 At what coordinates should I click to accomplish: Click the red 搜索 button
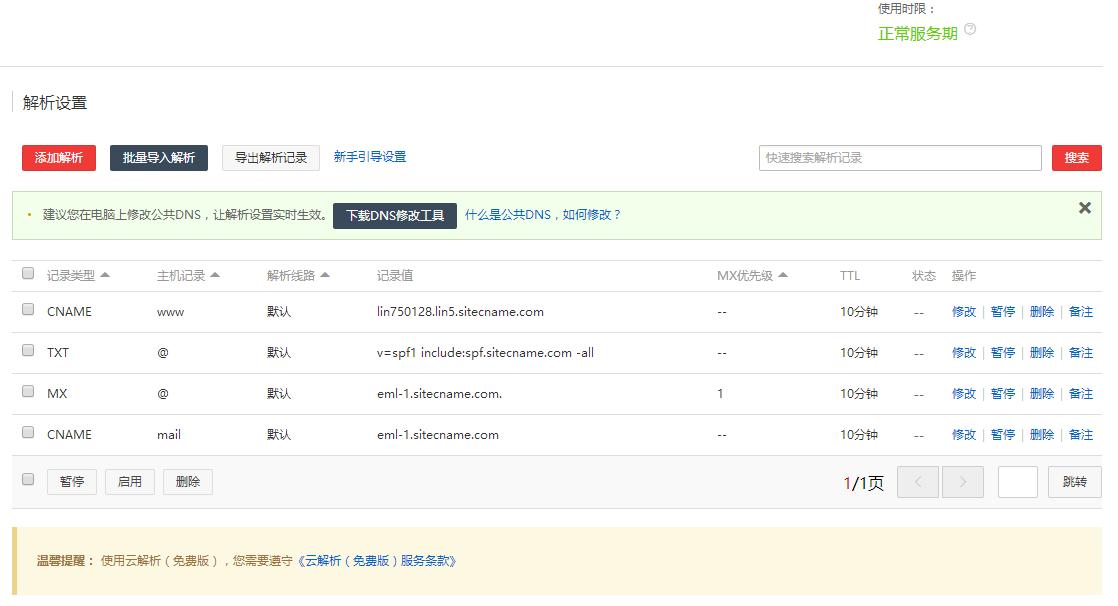[1076, 157]
